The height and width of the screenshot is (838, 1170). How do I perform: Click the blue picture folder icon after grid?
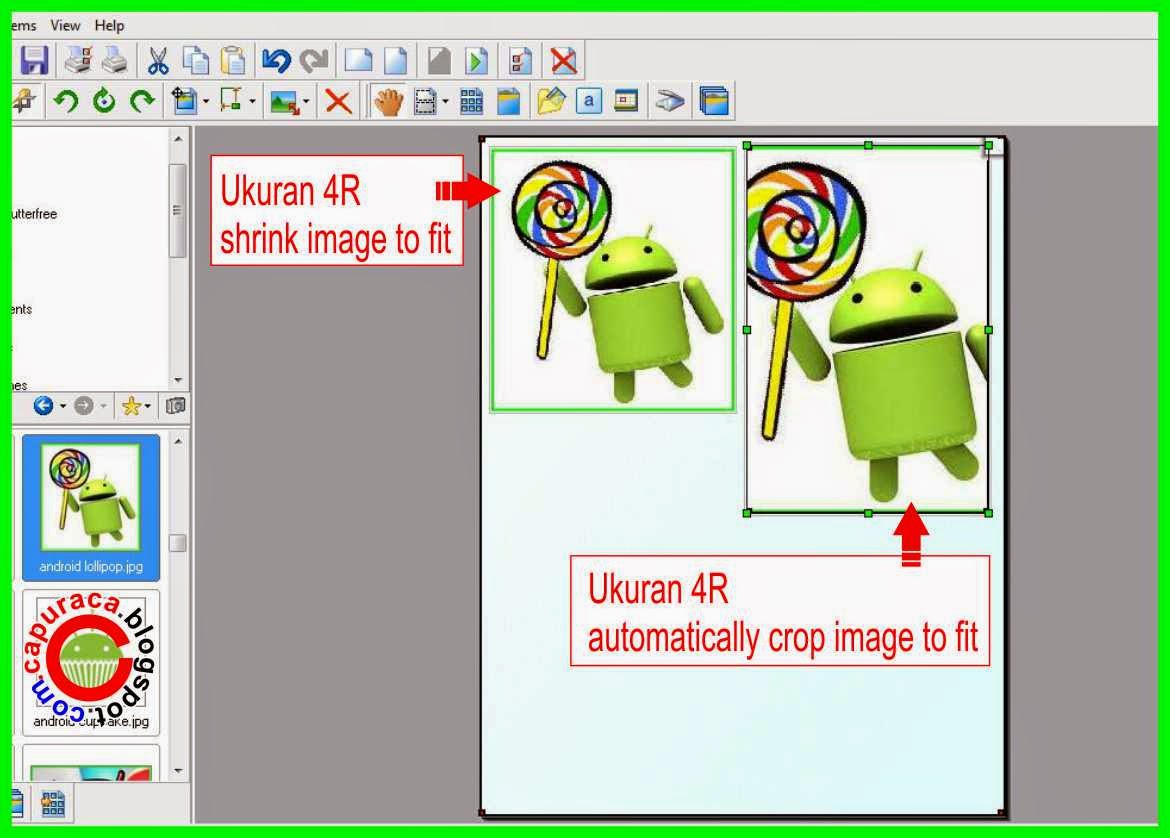pyautogui.click(x=508, y=101)
